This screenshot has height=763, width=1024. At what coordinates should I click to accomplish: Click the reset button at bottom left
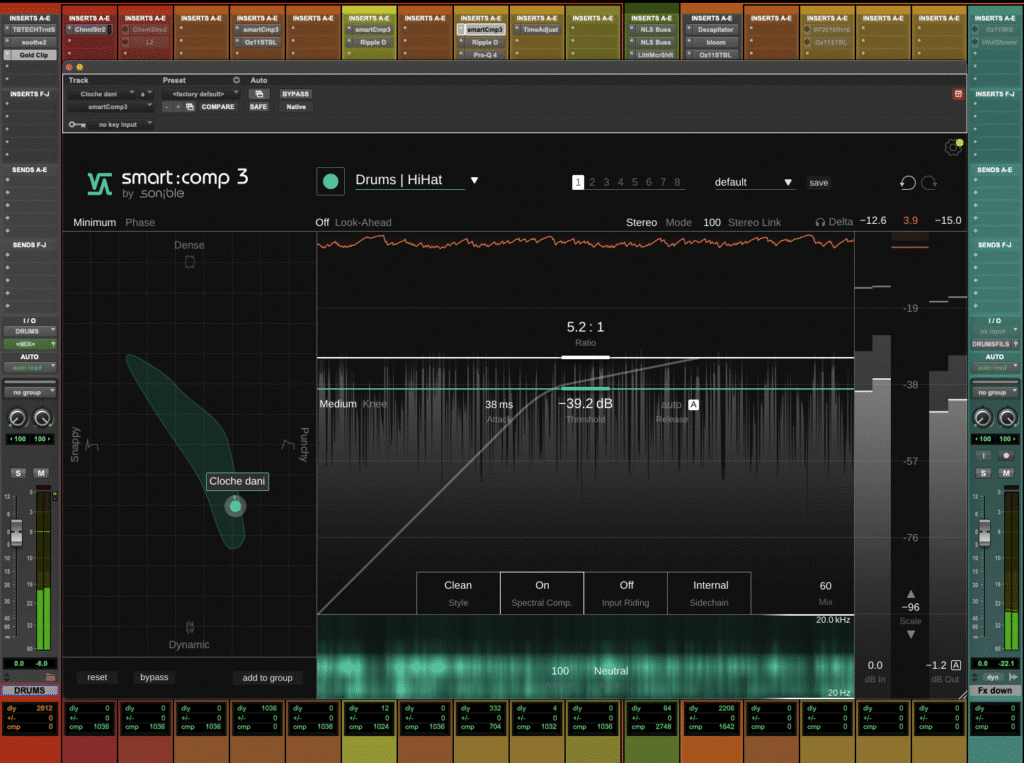pos(96,677)
